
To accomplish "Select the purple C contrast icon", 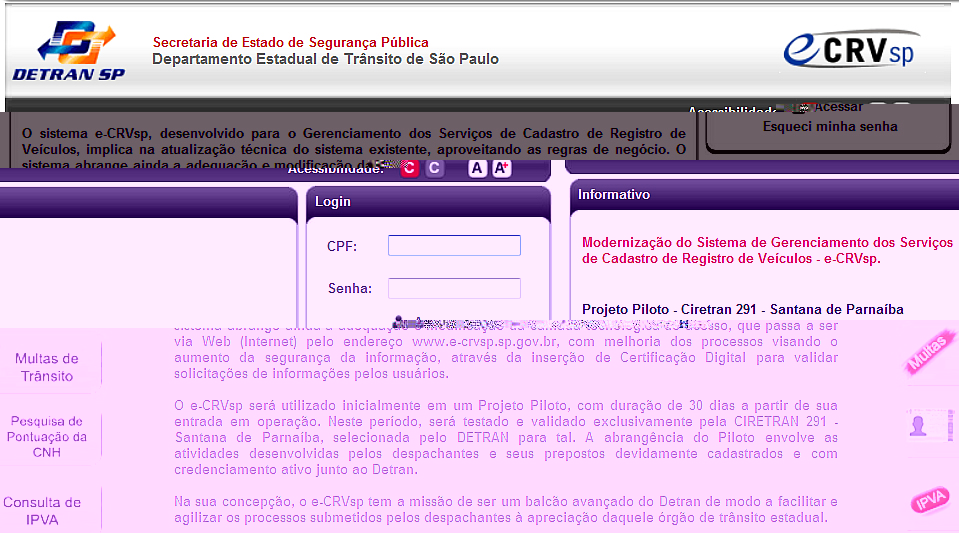I will coord(434,168).
